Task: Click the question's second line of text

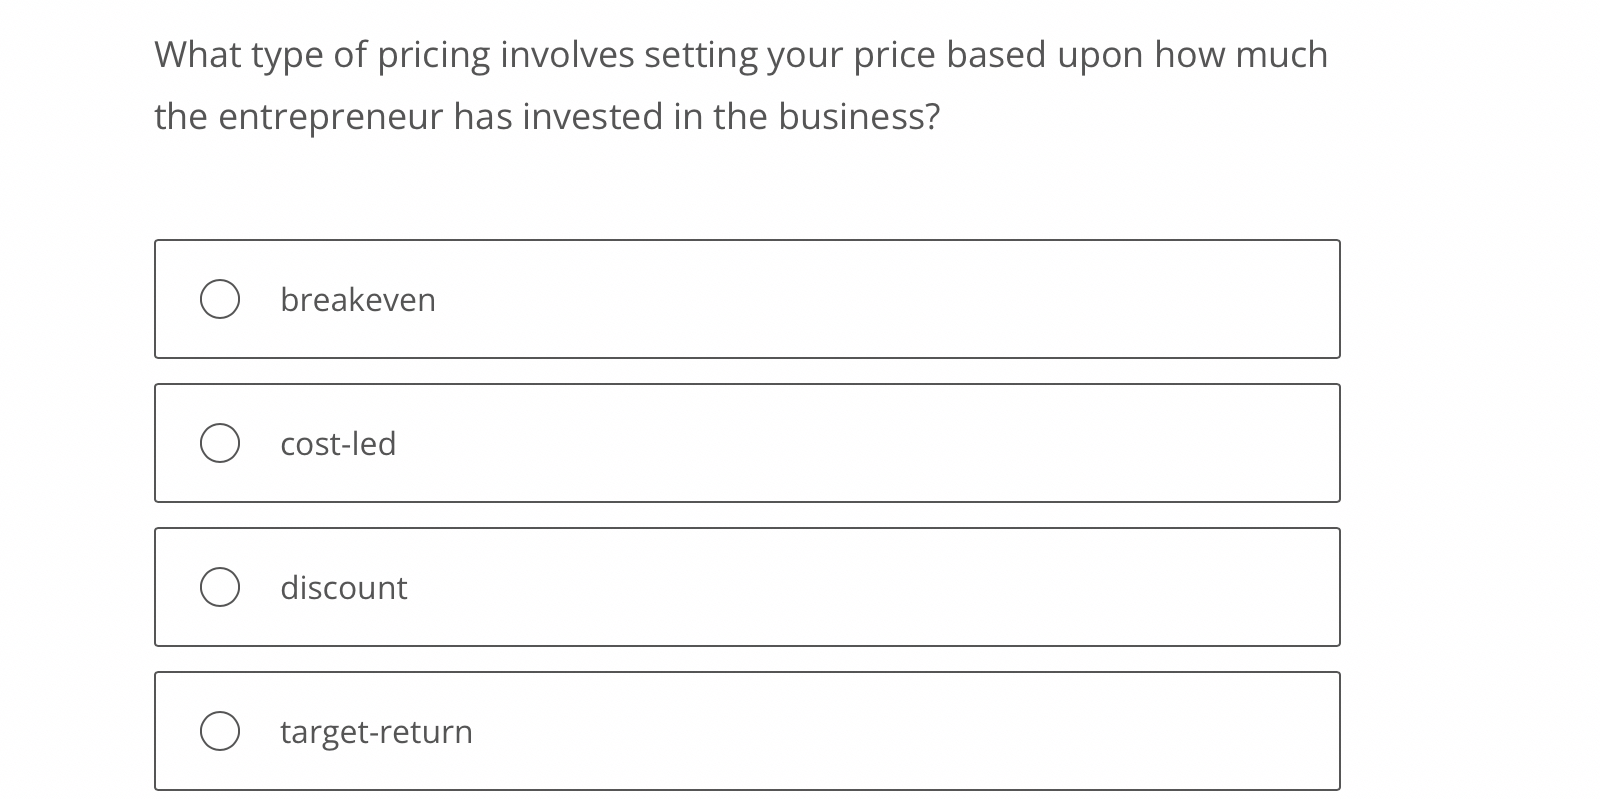Action: [x=547, y=117]
